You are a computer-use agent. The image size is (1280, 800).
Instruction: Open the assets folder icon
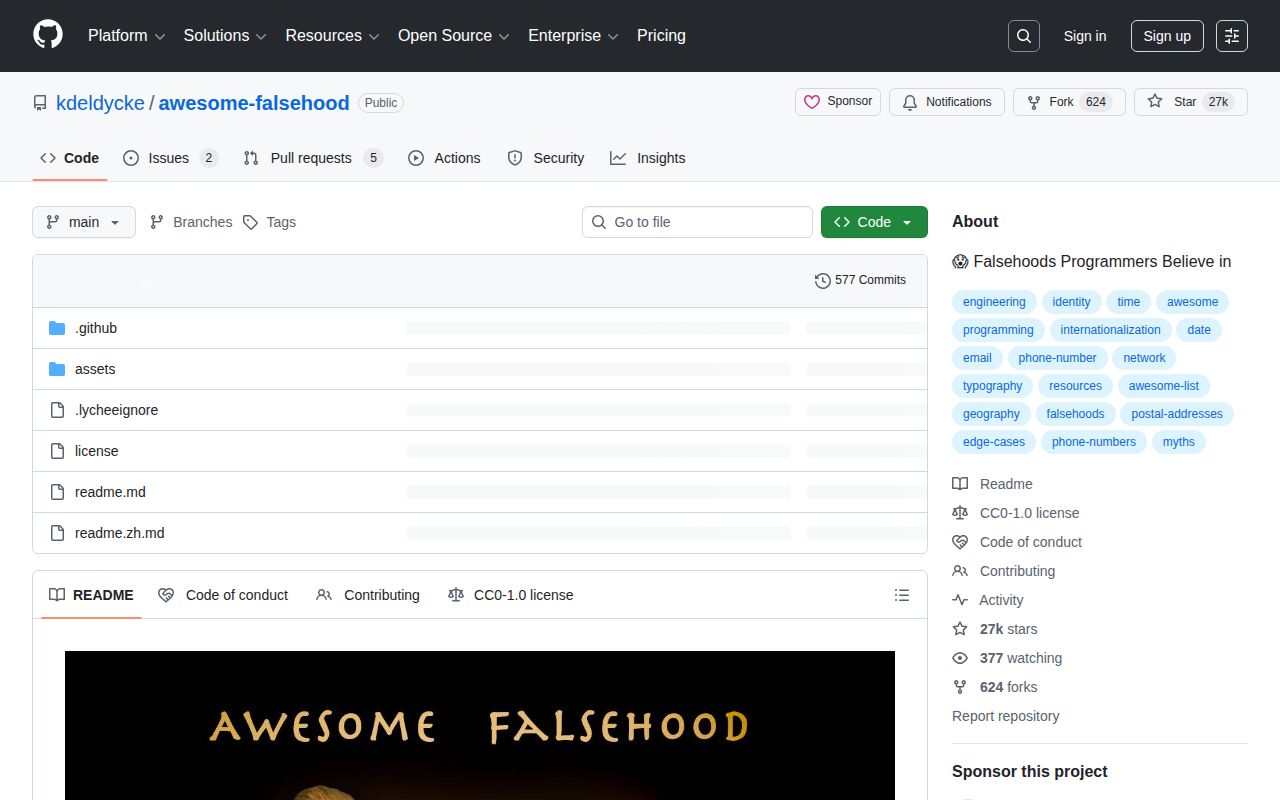click(57, 369)
